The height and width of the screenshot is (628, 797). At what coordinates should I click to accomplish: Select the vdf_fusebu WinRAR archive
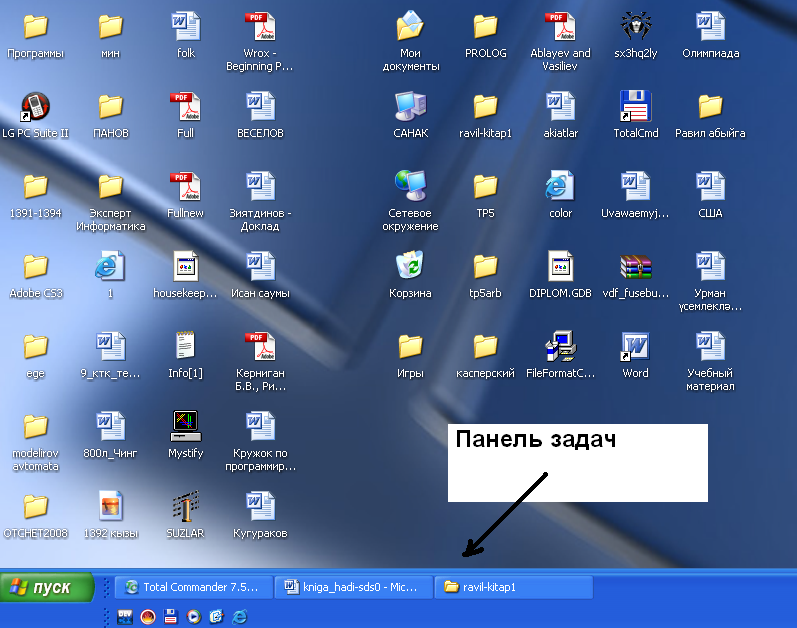click(635, 266)
